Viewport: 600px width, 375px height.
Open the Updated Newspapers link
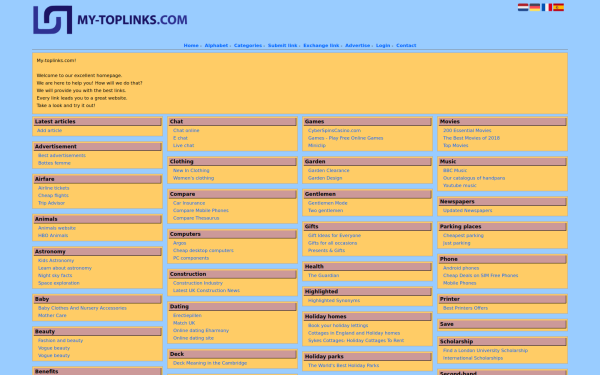pyautogui.click(x=468, y=210)
